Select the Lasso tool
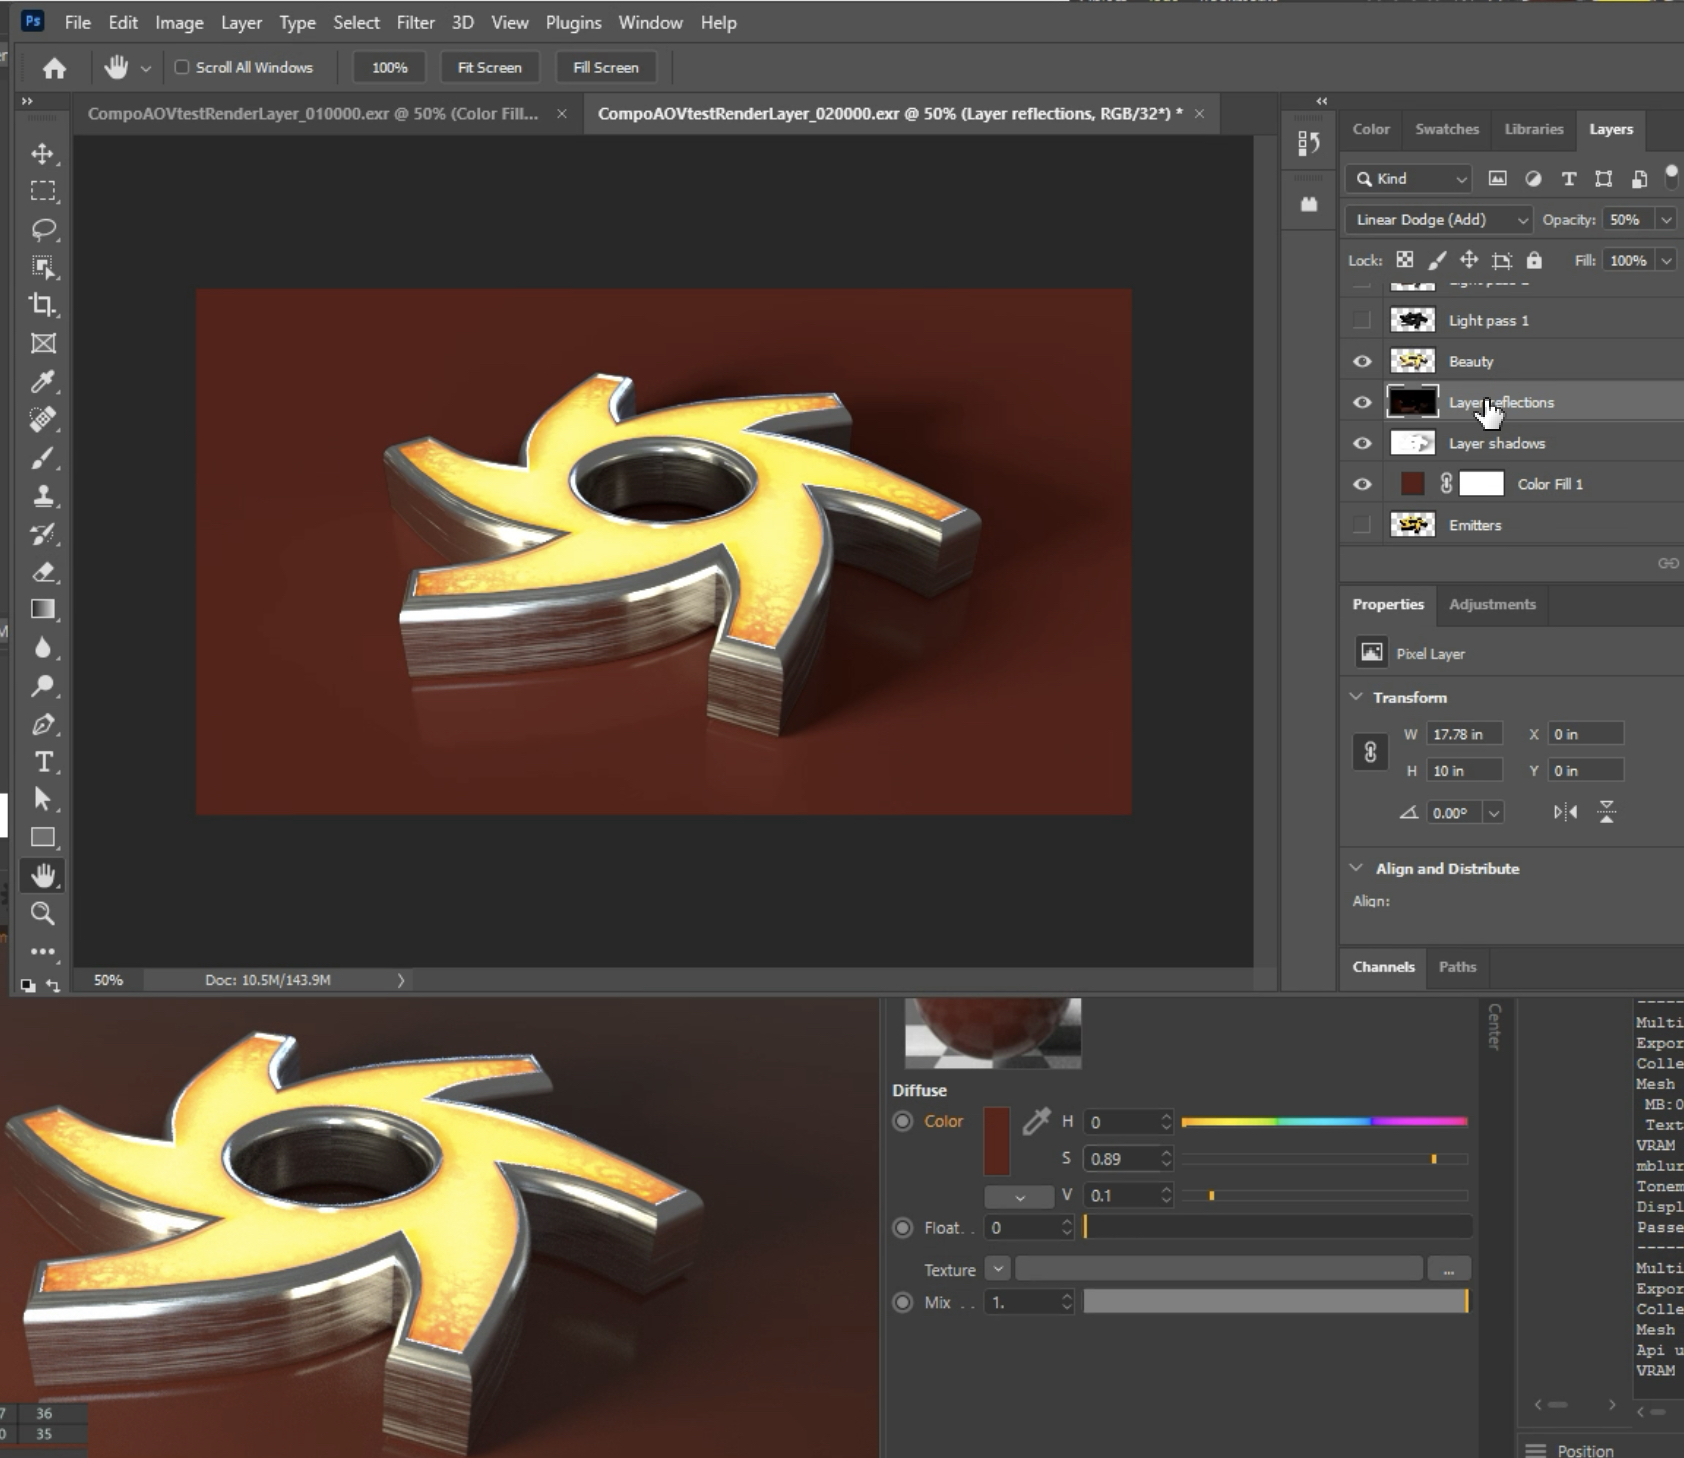 pyautogui.click(x=42, y=229)
